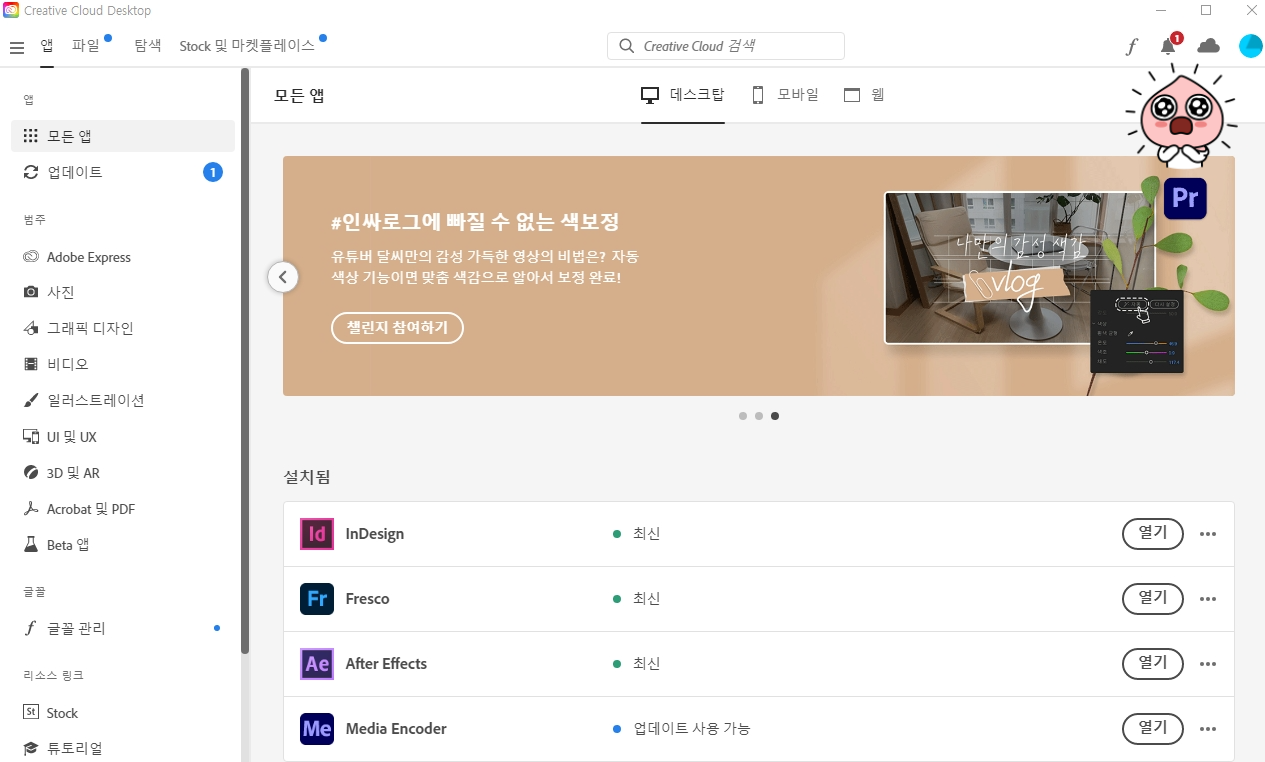This screenshot has height=762, width=1265.
Task: Click the vlog thumbnail on banner
Action: click(1020, 268)
